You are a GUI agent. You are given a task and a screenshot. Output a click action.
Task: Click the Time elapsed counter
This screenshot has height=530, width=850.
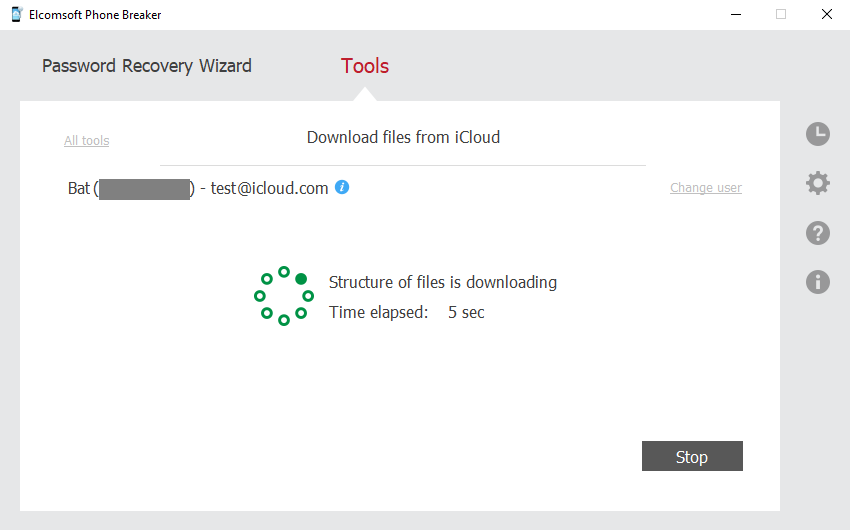407,312
